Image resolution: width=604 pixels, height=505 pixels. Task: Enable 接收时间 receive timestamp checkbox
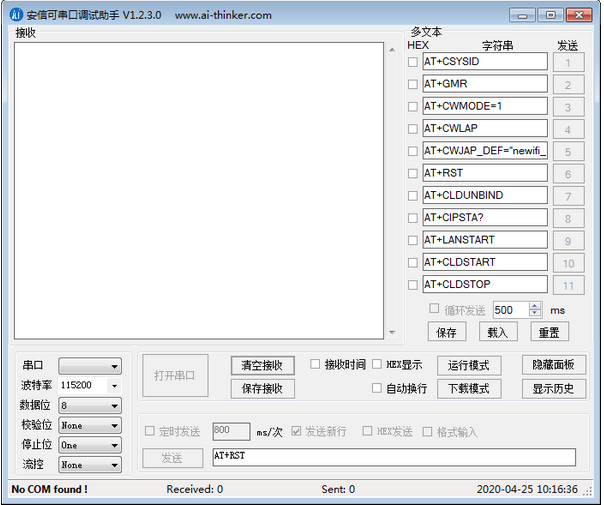315,364
